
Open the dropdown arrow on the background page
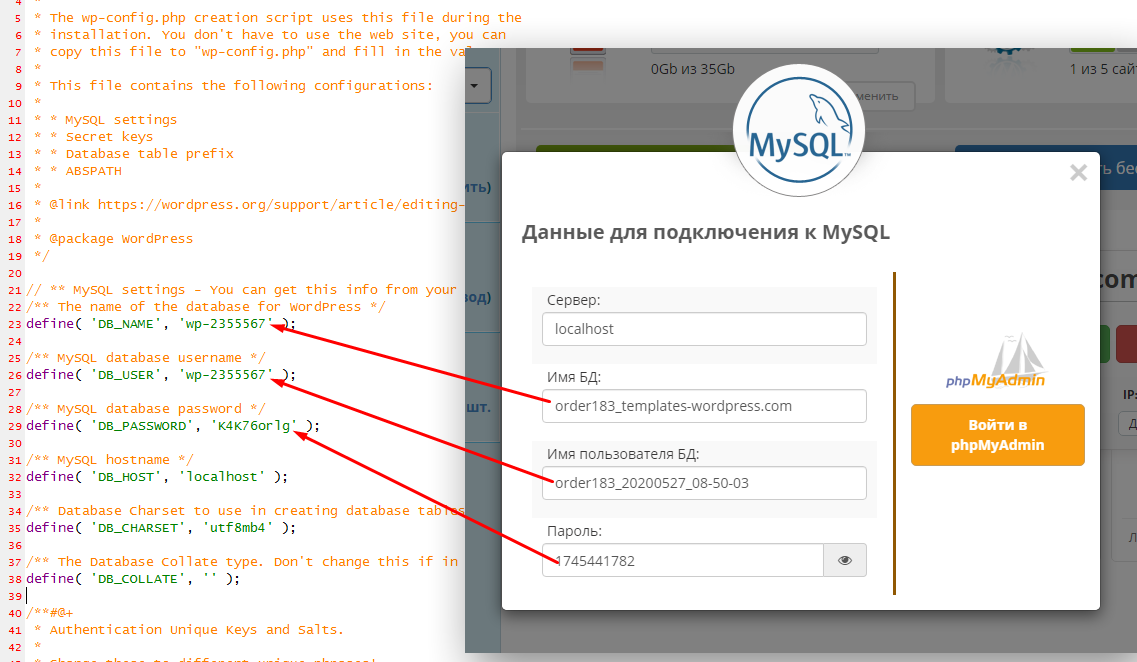[x=474, y=86]
